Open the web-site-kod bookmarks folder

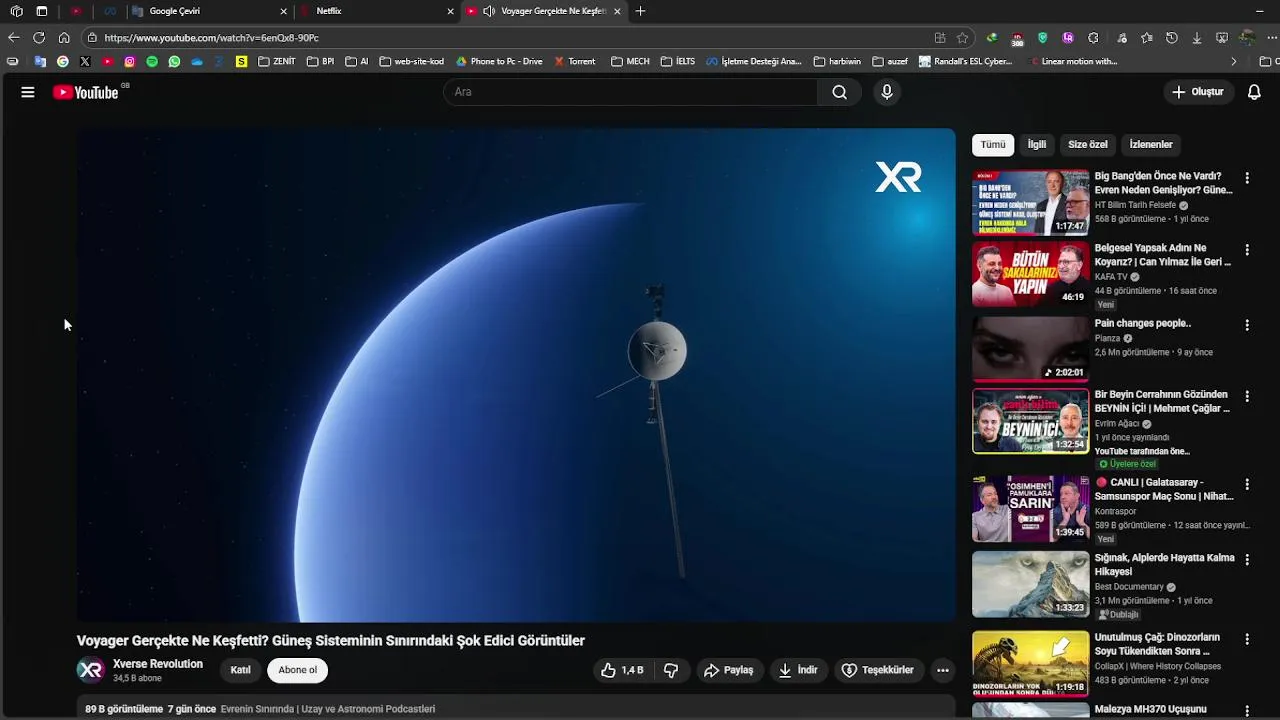411,61
